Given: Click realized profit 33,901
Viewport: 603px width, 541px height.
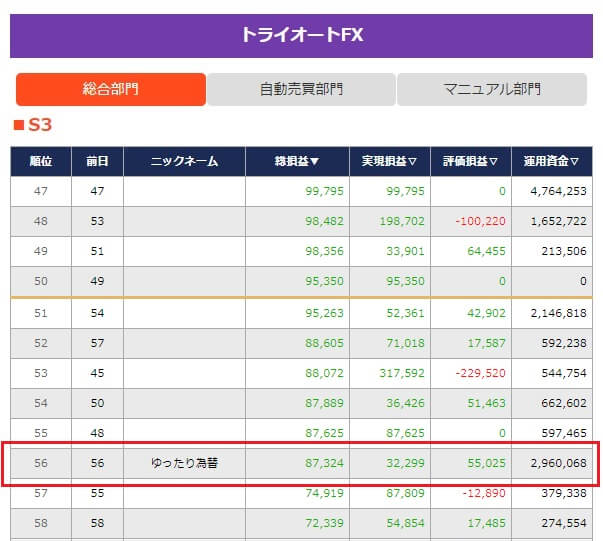Looking at the screenshot, I should [405, 251].
